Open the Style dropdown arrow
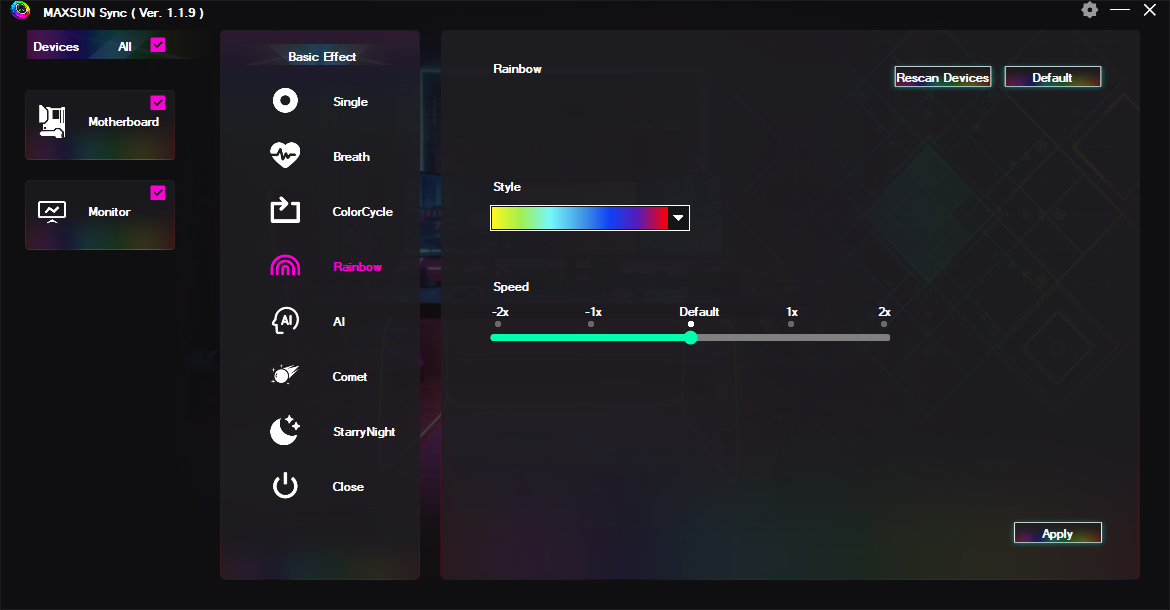Viewport: 1170px width, 610px height. (x=678, y=218)
